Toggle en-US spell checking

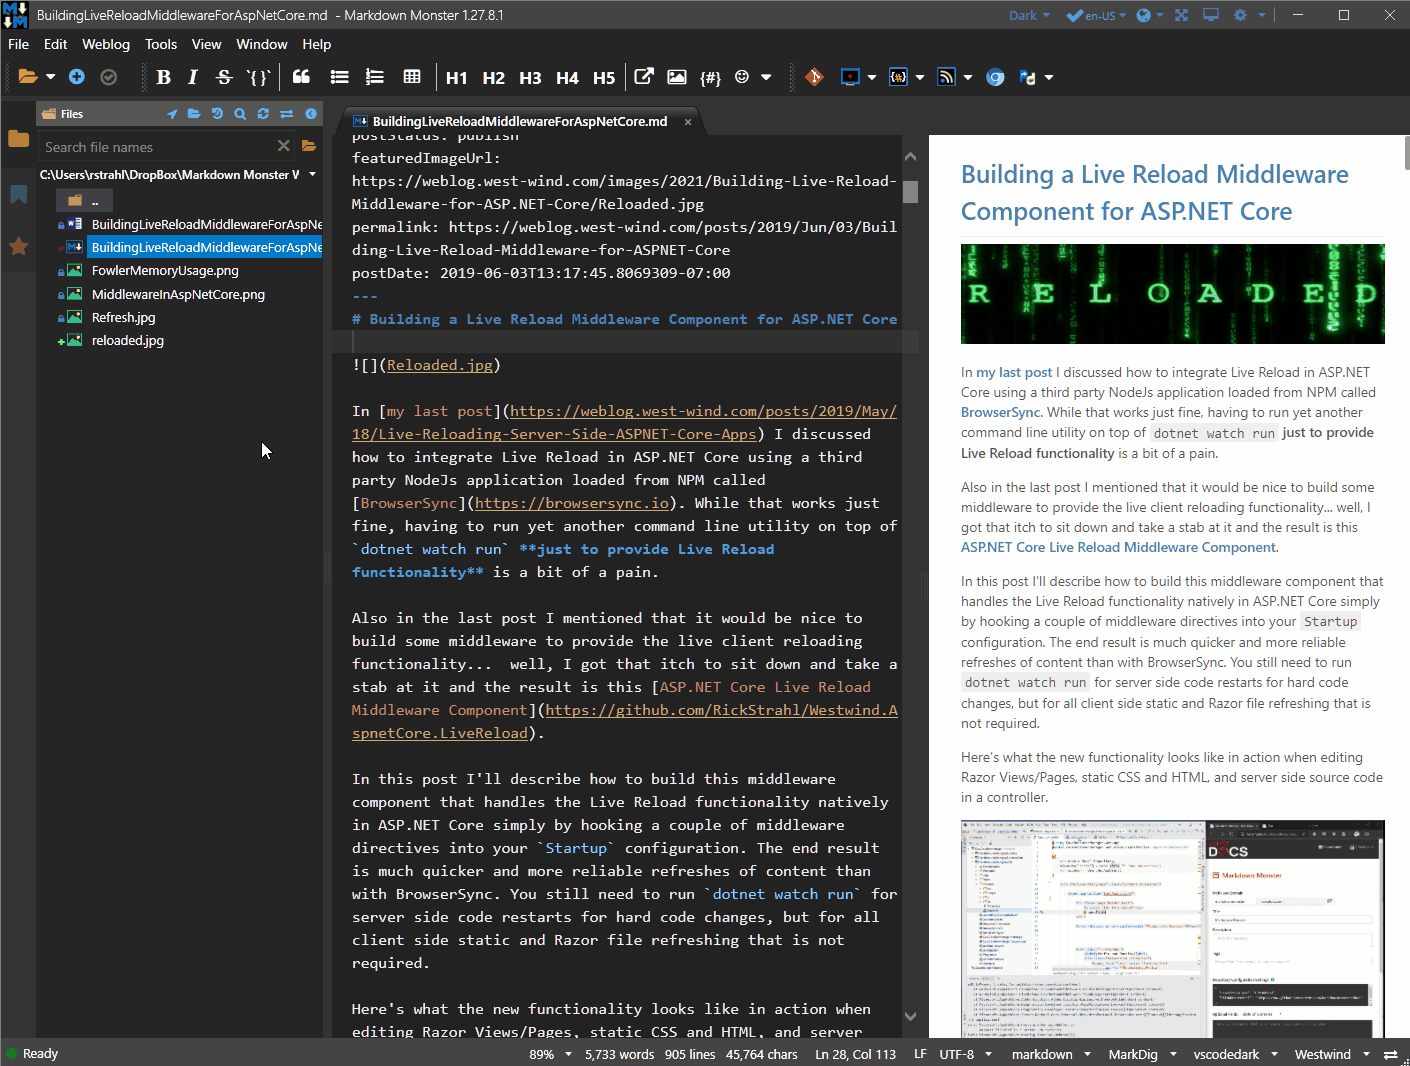(x=1095, y=15)
